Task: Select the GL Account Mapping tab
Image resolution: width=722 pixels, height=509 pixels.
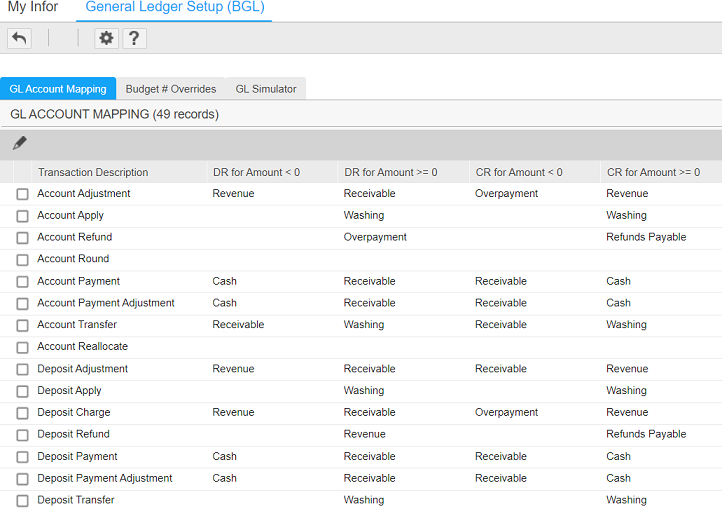Action: [58, 89]
